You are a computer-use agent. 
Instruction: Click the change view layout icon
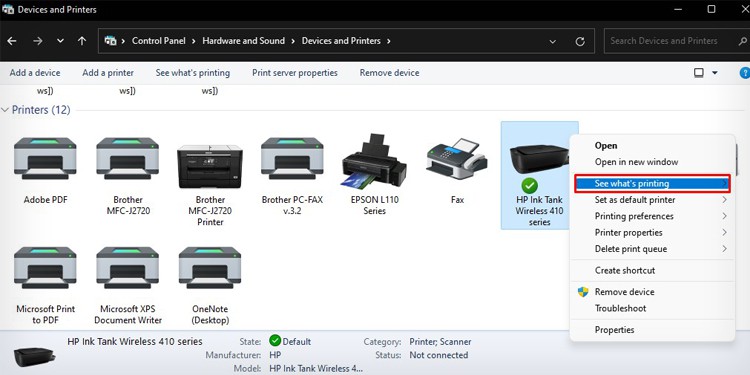pos(699,73)
